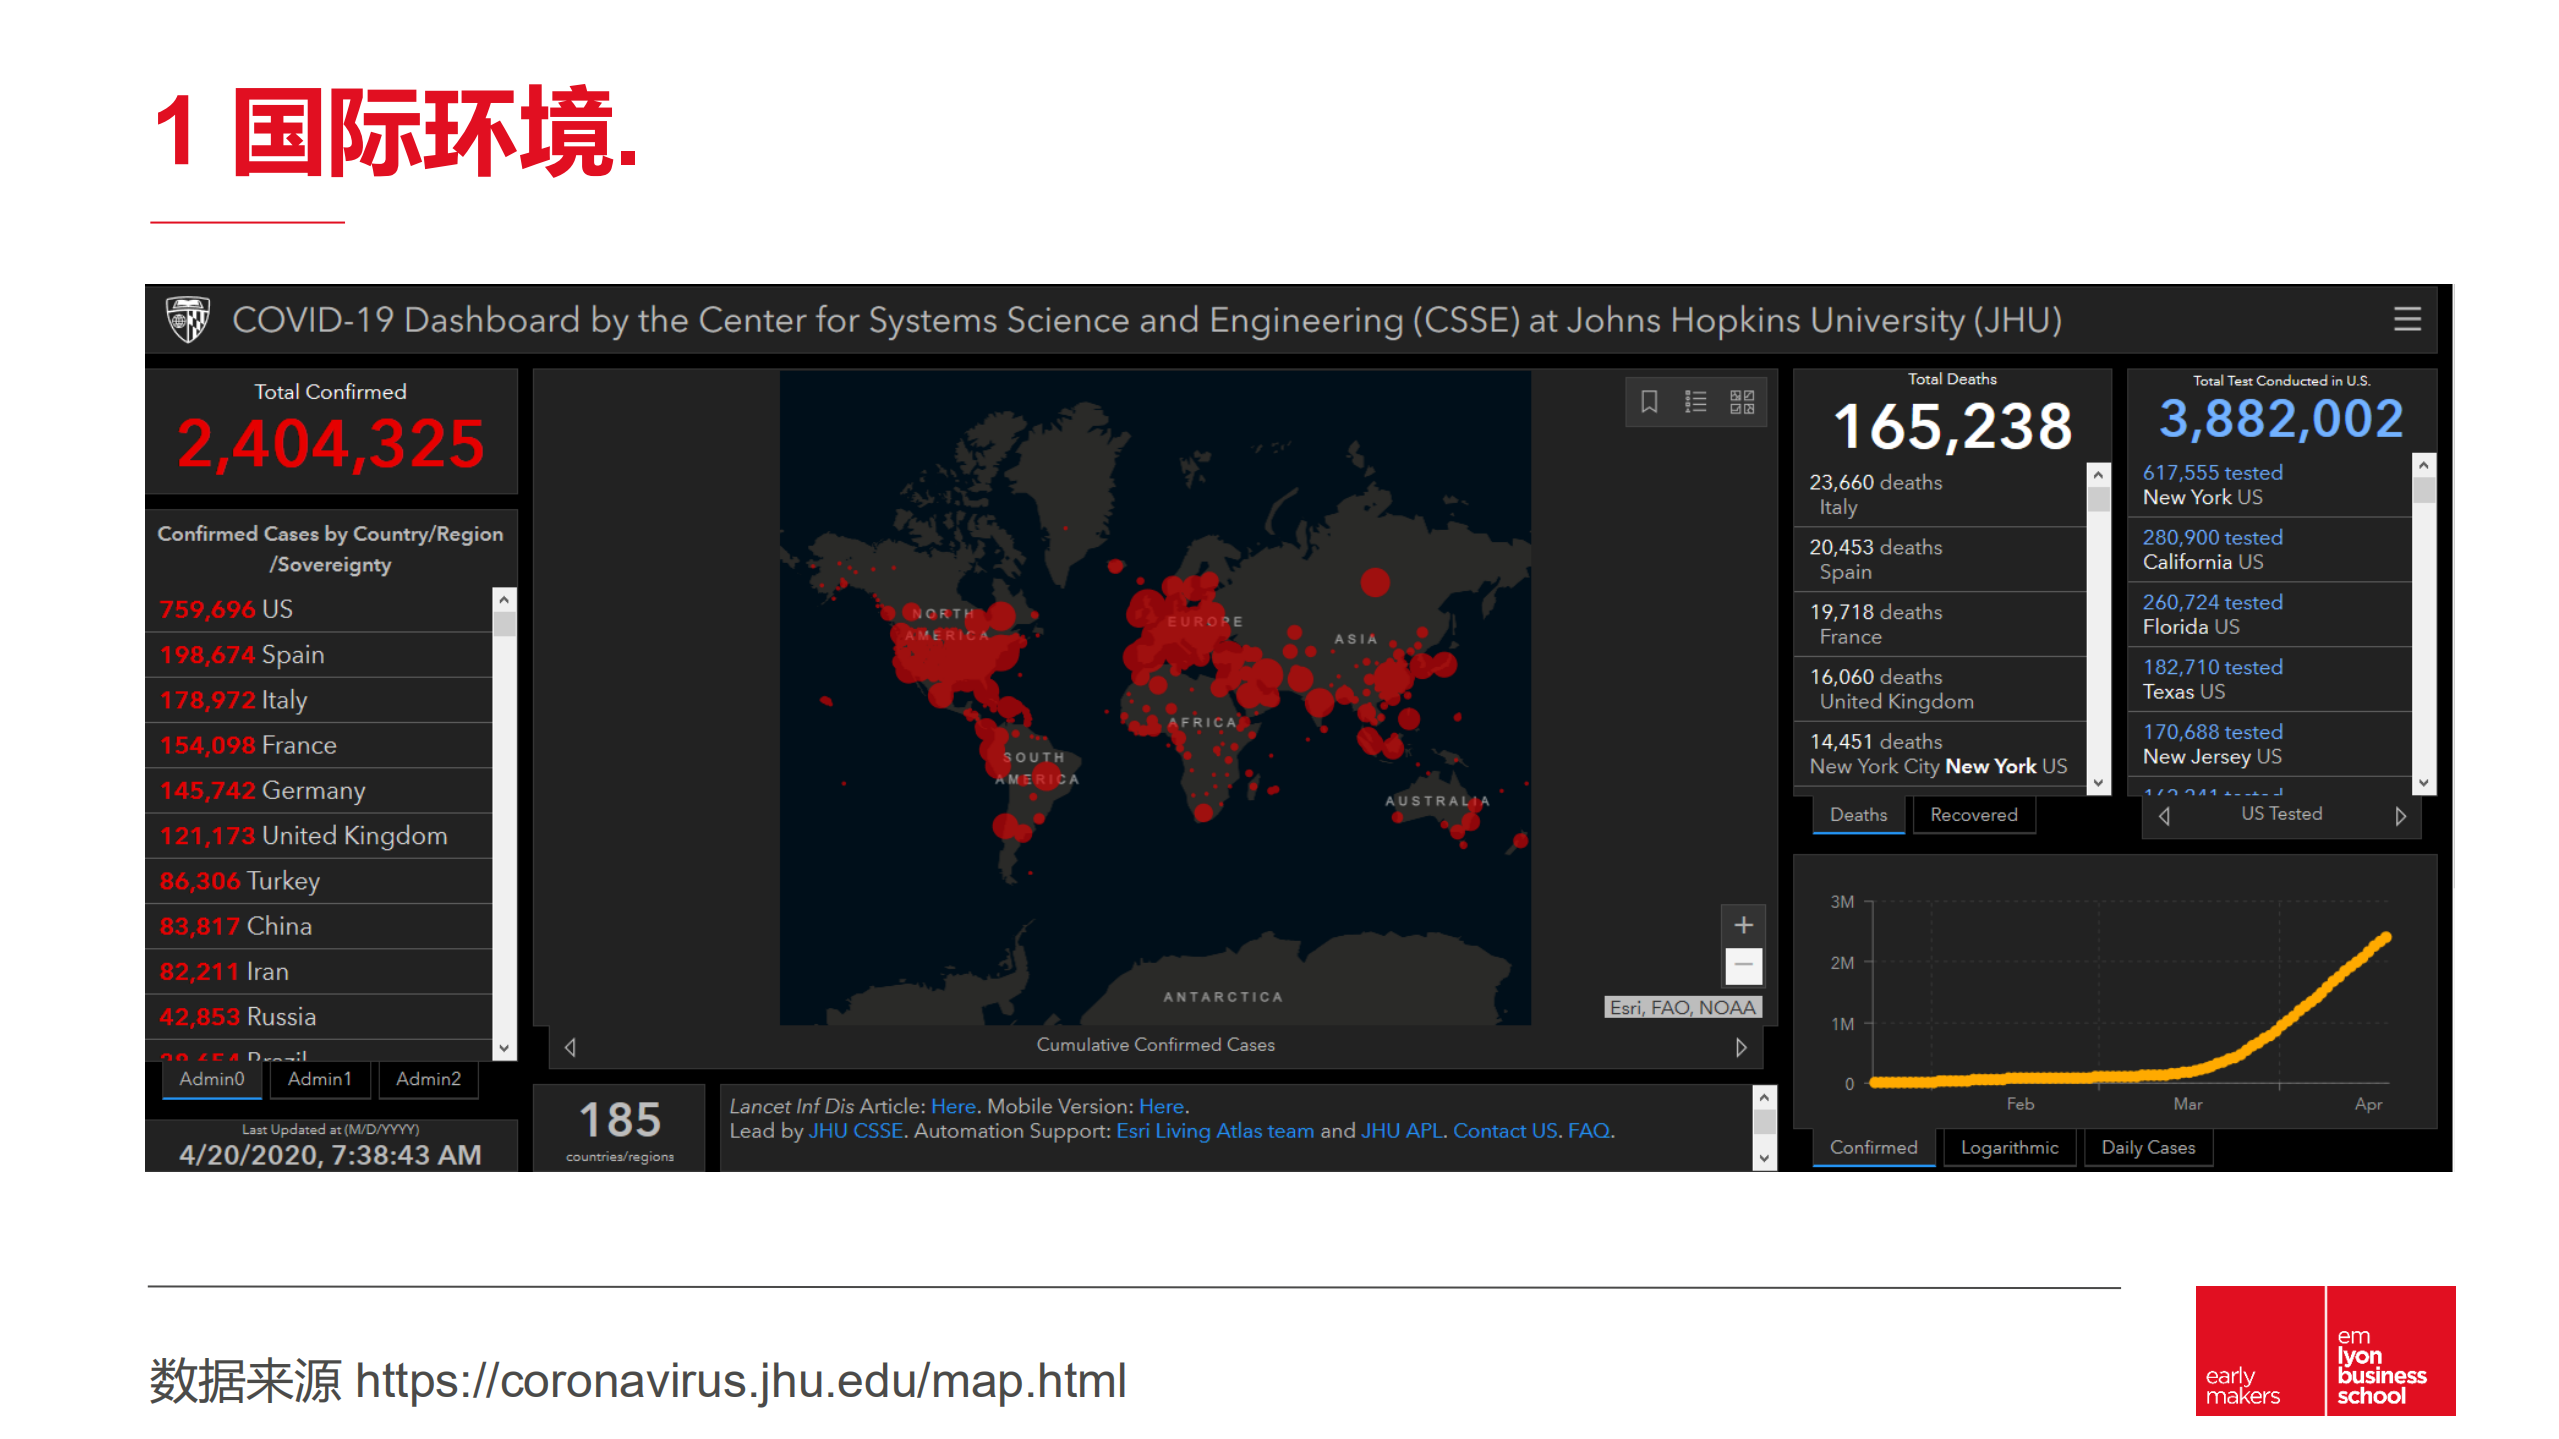
Task: Zoom in the map with plus button
Action: [1743, 925]
